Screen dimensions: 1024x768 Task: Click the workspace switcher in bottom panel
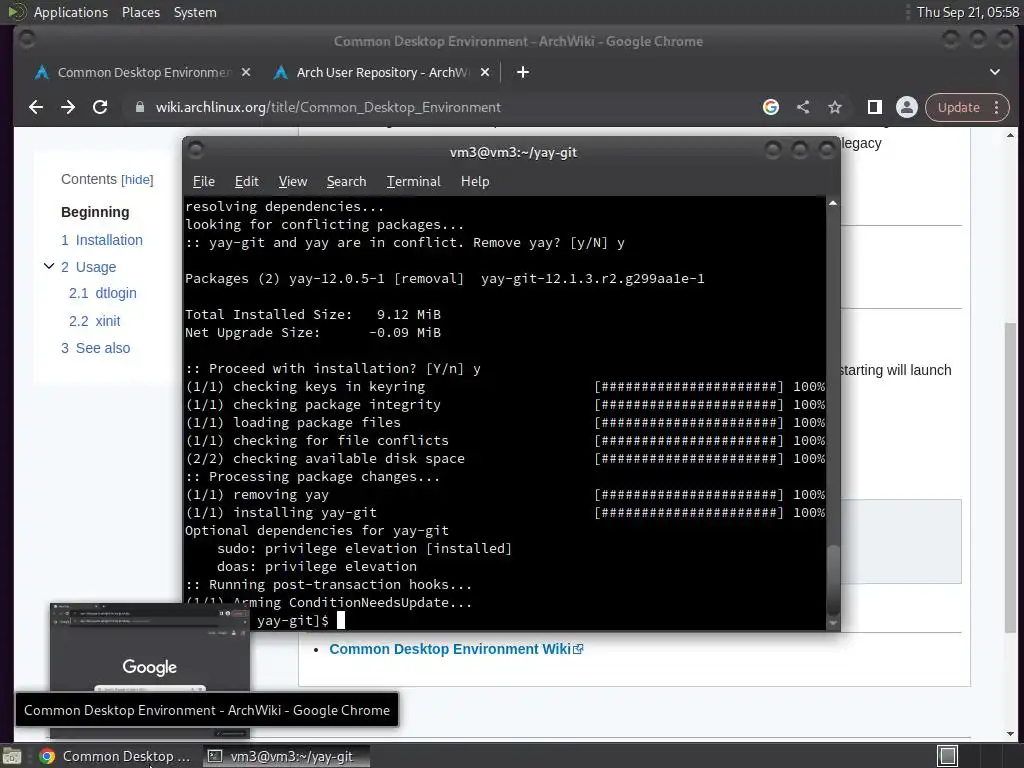pos(947,756)
